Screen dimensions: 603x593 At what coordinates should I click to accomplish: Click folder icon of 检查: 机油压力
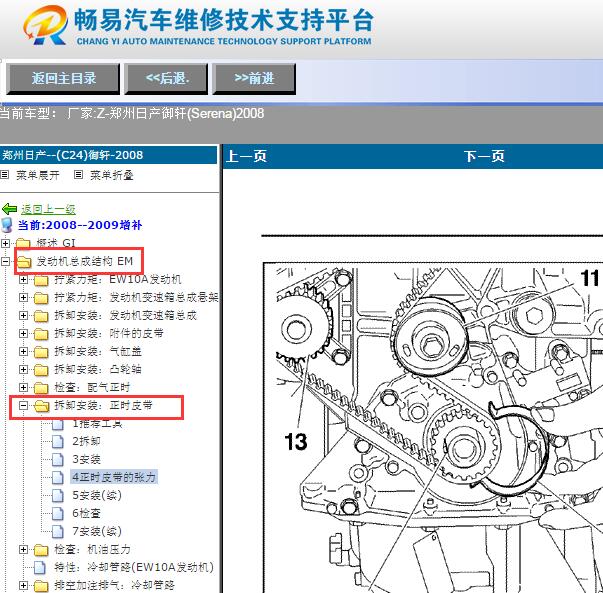click(x=41, y=550)
